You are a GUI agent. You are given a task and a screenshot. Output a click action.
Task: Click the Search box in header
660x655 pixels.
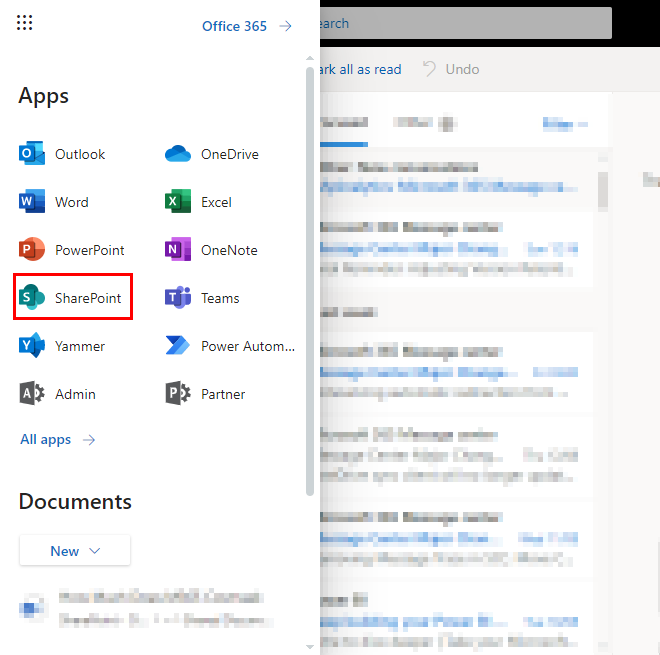[466, 23]
